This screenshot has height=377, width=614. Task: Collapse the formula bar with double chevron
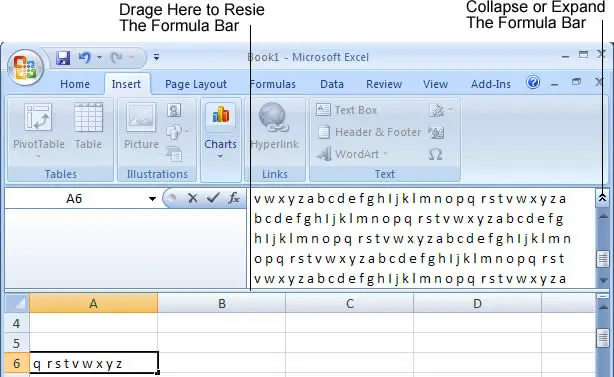pos(602,198)
